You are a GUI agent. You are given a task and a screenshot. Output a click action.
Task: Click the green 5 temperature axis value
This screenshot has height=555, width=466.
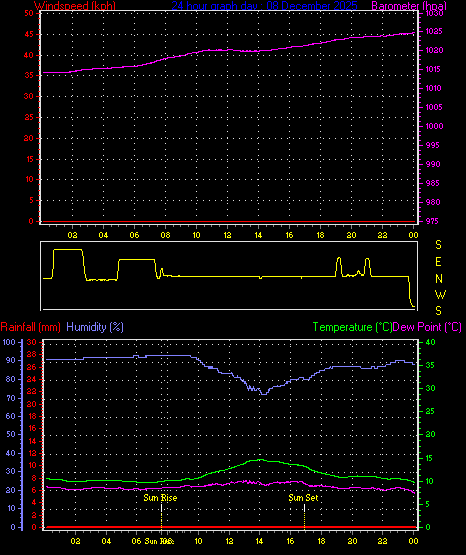tap(427, 504)
